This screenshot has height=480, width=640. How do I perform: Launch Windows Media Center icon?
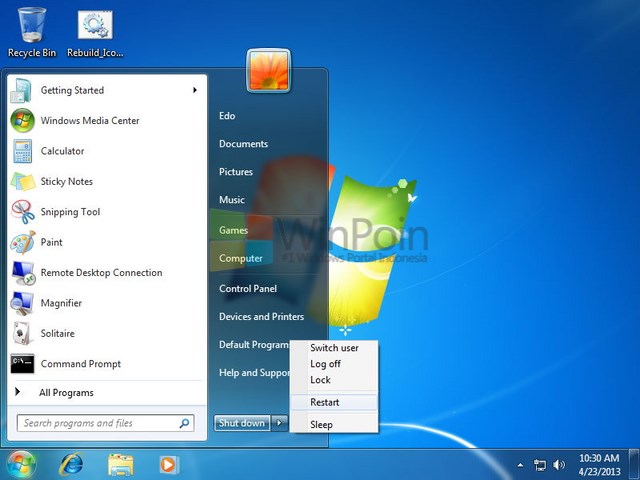(x=22, y=120)
